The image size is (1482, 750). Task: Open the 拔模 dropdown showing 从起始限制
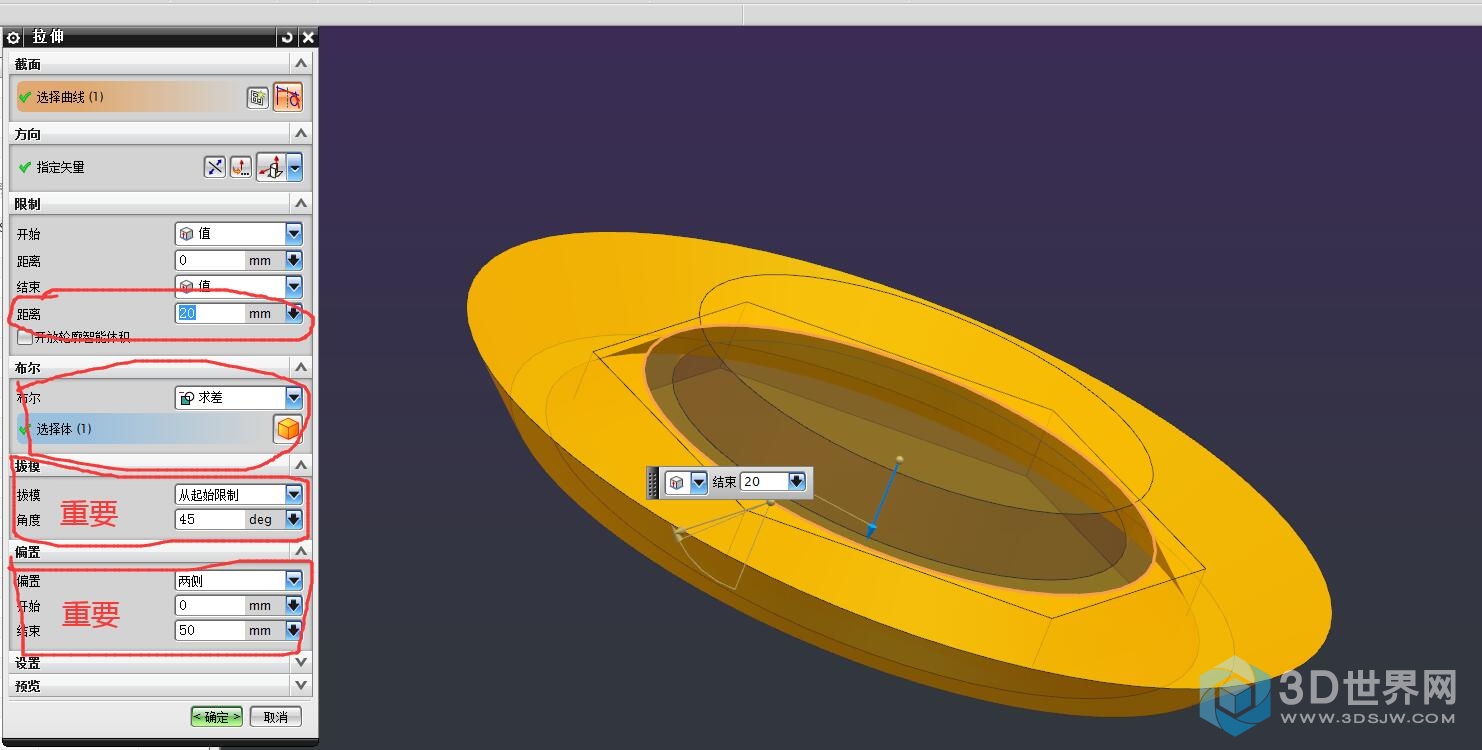239,494
